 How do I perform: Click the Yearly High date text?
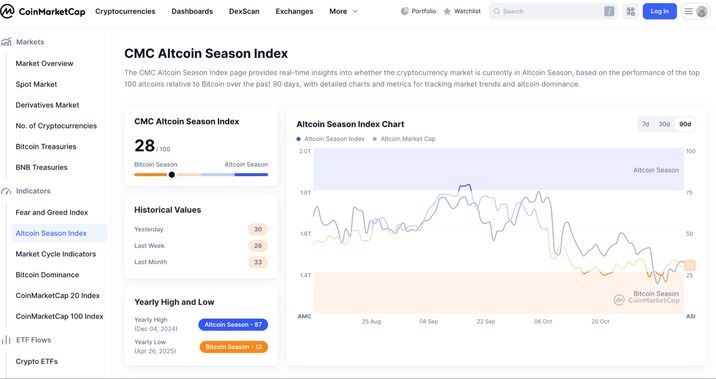coord(156,329)
